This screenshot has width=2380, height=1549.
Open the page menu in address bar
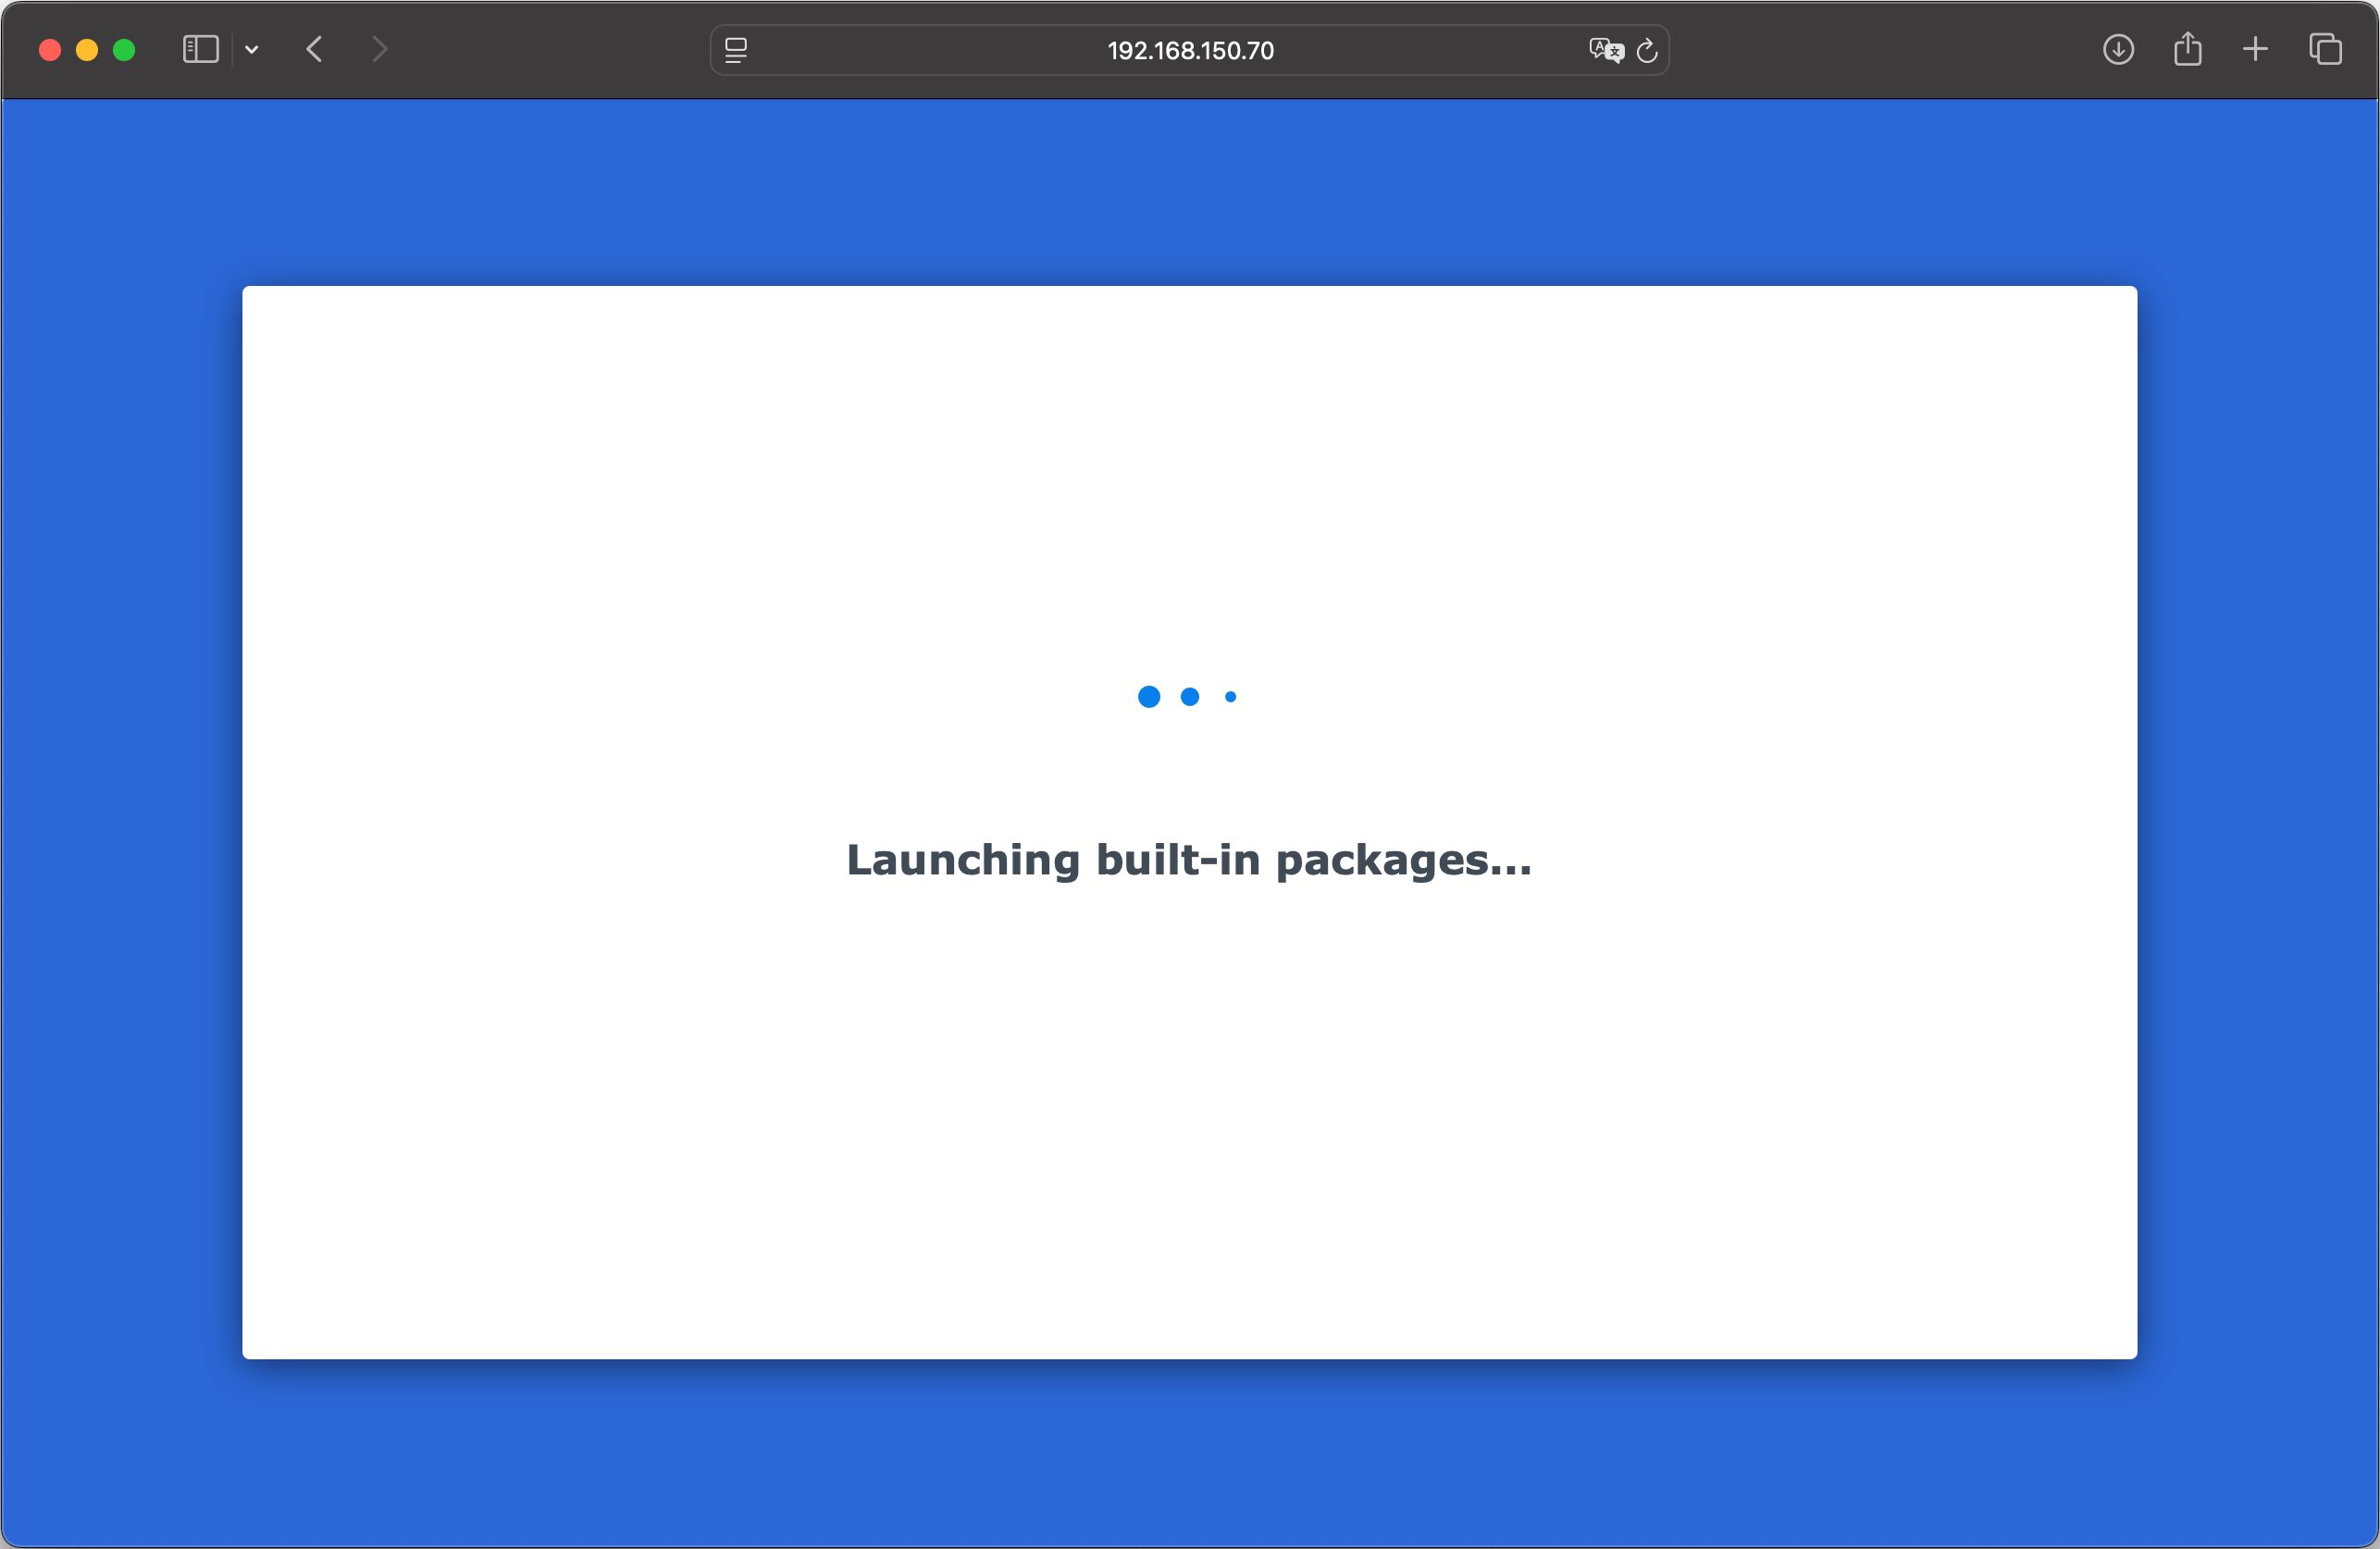coord(736,50)
